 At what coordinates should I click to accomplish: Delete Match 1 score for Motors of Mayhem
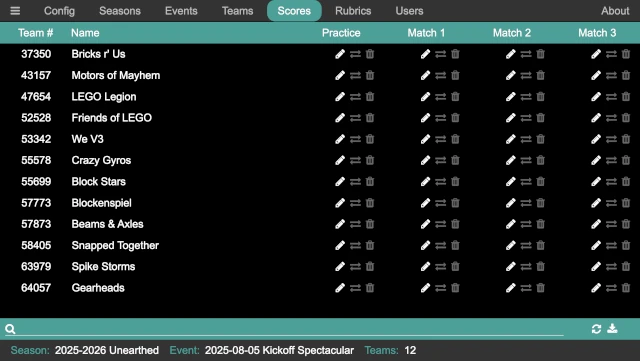point(455,75)
